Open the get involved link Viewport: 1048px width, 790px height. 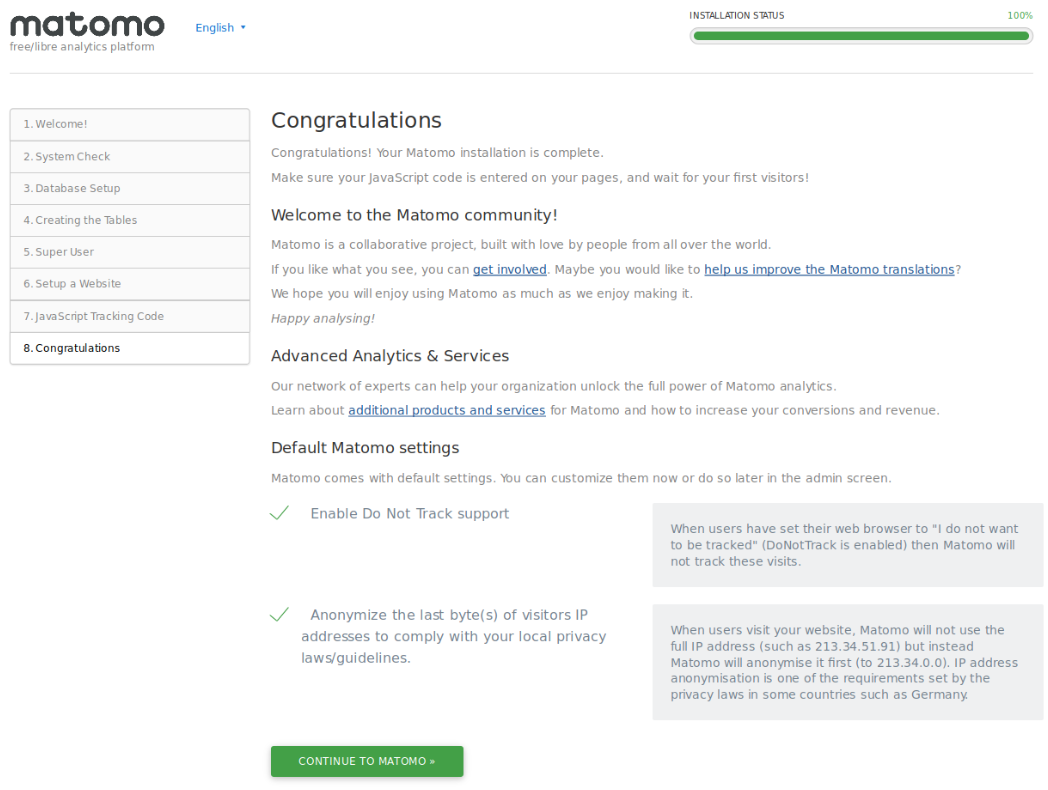[x=510, y=269]
